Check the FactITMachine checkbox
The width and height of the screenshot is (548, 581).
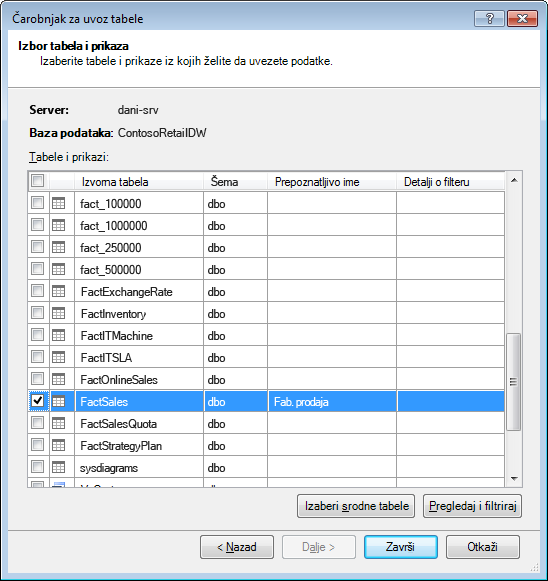pos(37,335)
